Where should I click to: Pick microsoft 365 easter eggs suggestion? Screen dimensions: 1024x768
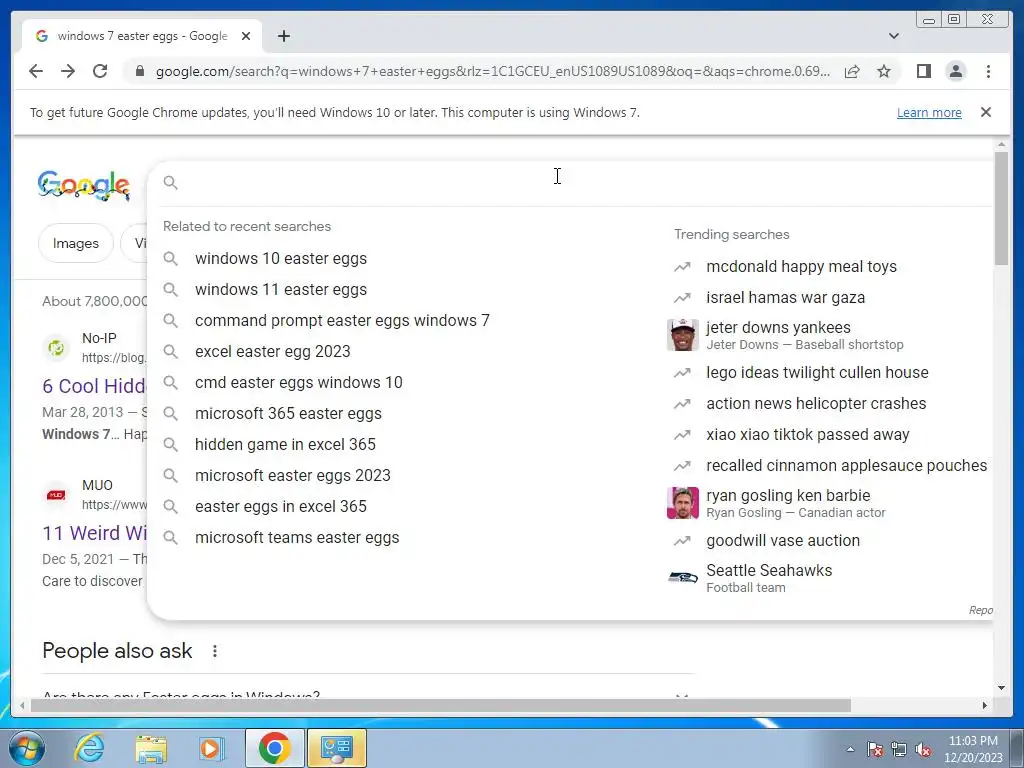pyautogui.click(x=288, y=413)
